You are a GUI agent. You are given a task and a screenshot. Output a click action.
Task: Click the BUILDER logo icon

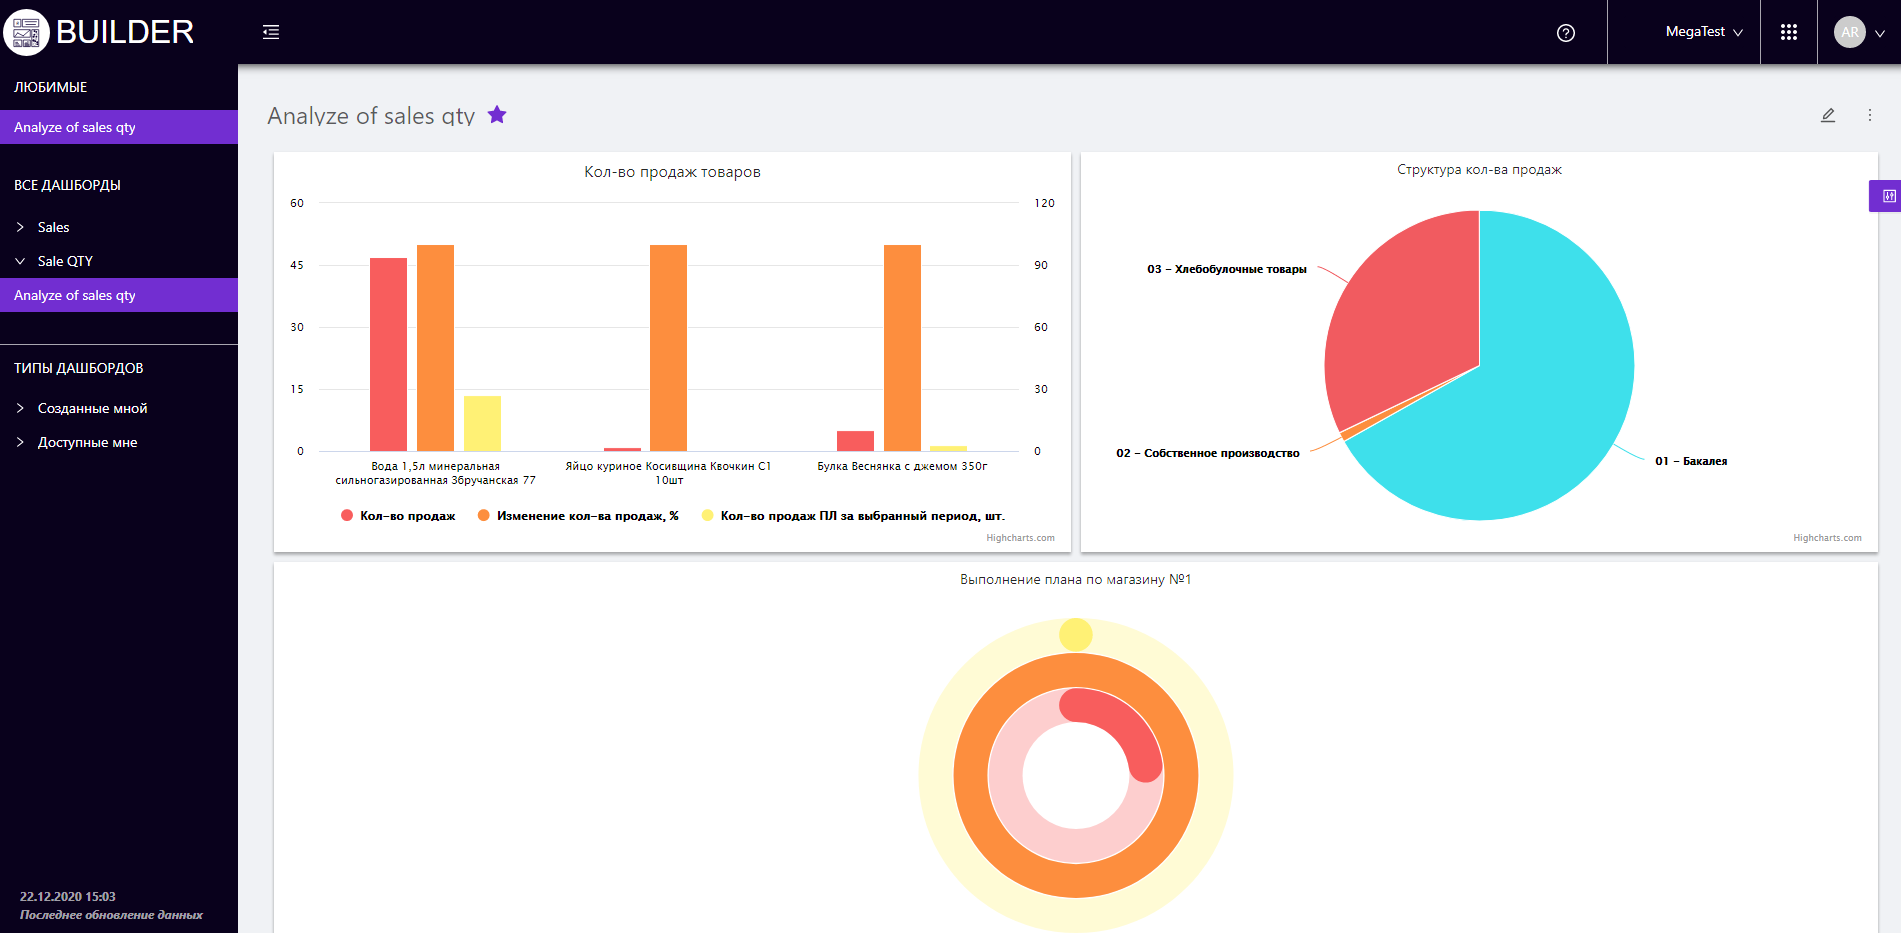coord(26,32)
